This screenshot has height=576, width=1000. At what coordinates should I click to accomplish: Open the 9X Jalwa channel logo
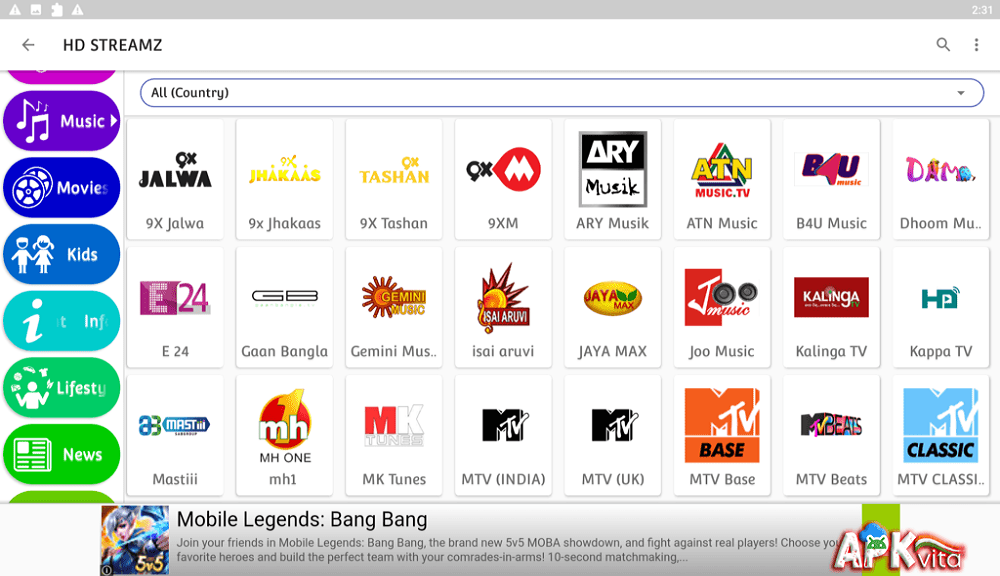[x=175, y=170]
